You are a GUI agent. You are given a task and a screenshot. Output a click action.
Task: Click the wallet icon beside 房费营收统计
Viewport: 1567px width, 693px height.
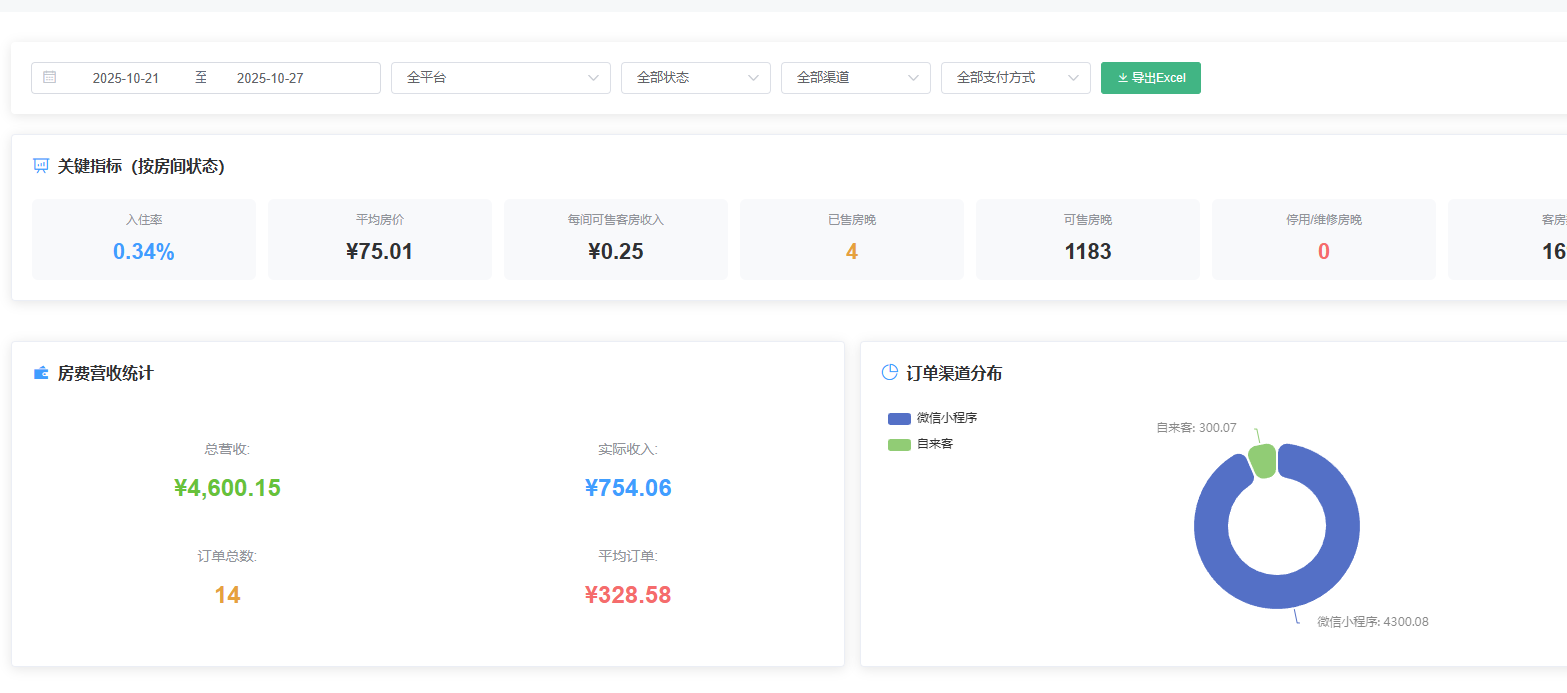pyautogui.click(x=41, y=373)
